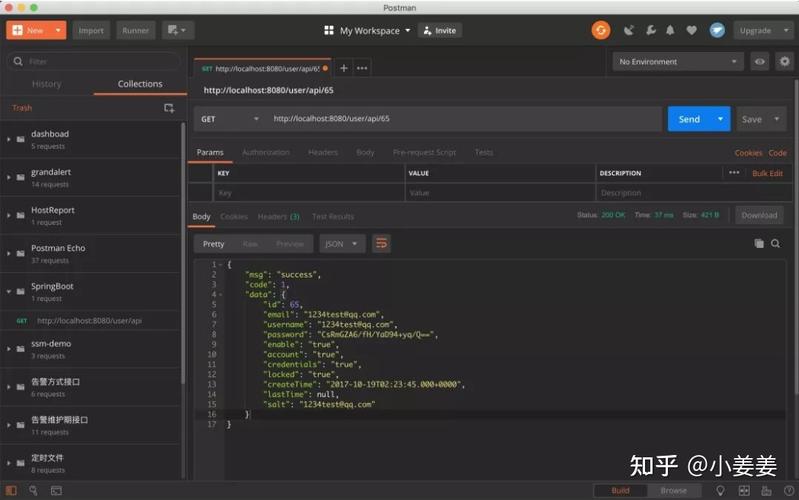Open Postman console icon
The height and width of the screenshot is (500, 799).
56,490
